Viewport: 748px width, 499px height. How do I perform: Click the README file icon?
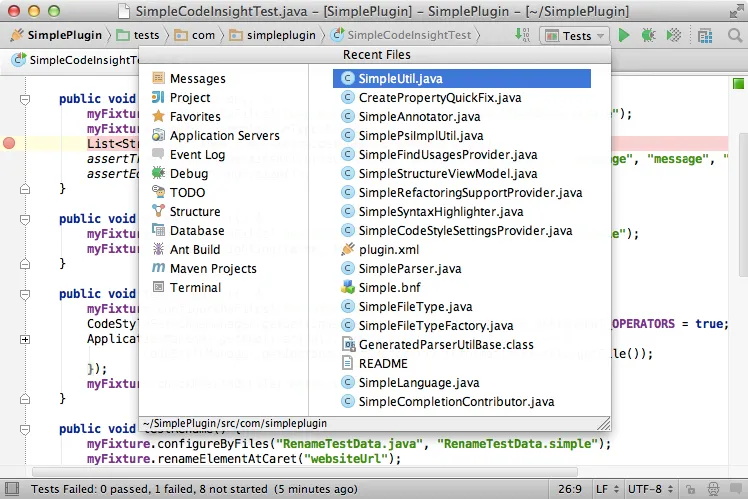[348, 364]
